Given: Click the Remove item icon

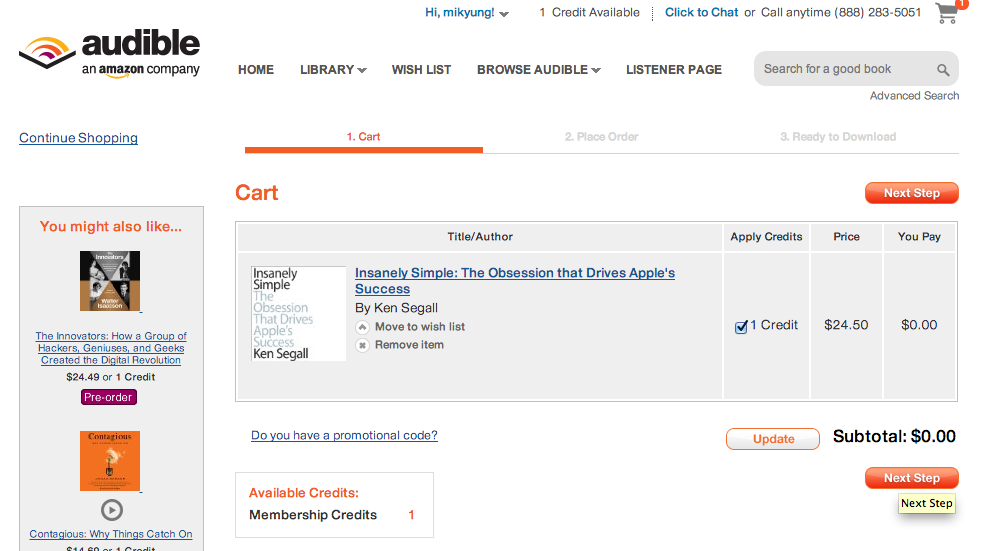Looking at the screenshot, I should point(362,345).
